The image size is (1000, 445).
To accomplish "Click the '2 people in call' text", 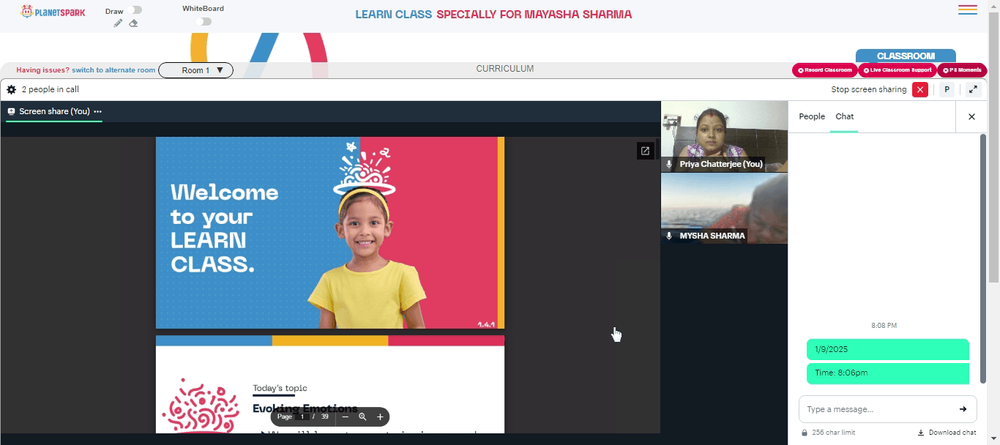I will click(50, 90).
